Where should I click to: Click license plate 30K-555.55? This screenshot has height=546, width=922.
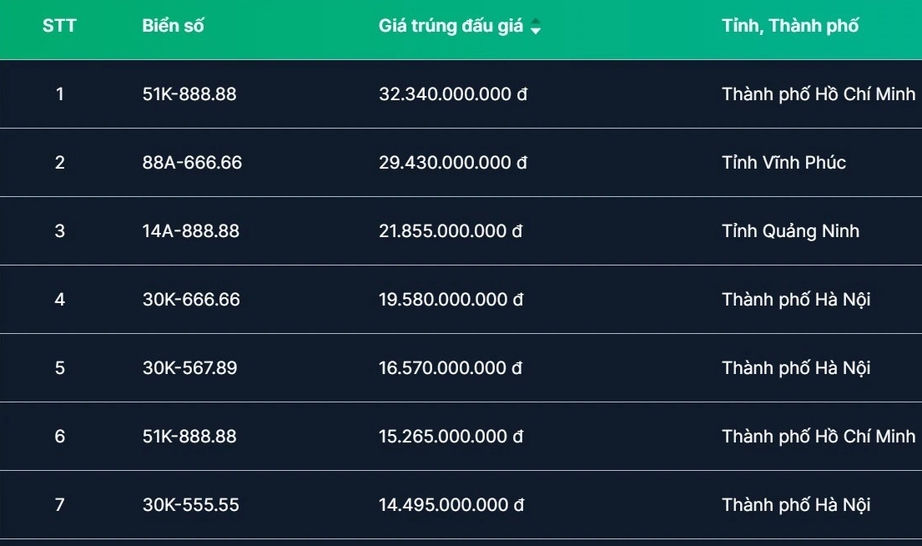point(191,505)
